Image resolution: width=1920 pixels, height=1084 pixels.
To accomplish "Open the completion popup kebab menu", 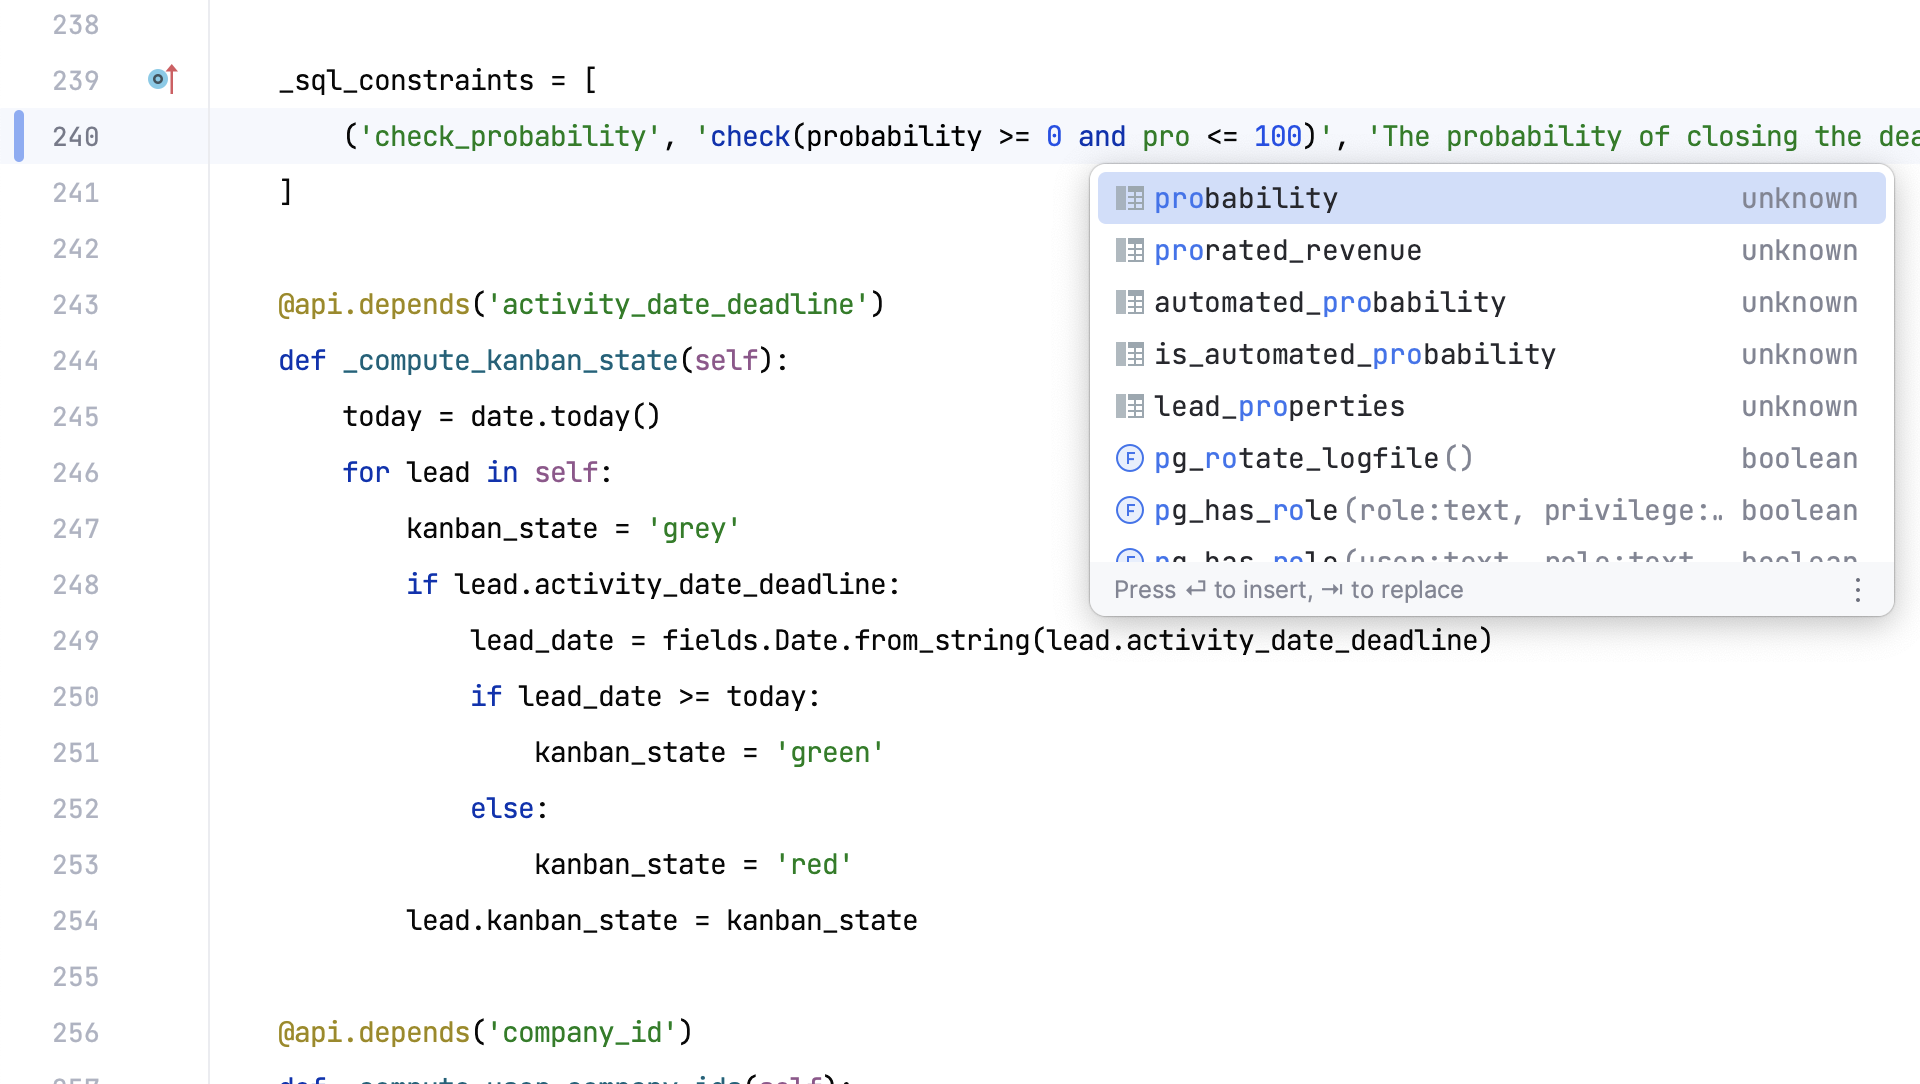I will pos(1858,590).
